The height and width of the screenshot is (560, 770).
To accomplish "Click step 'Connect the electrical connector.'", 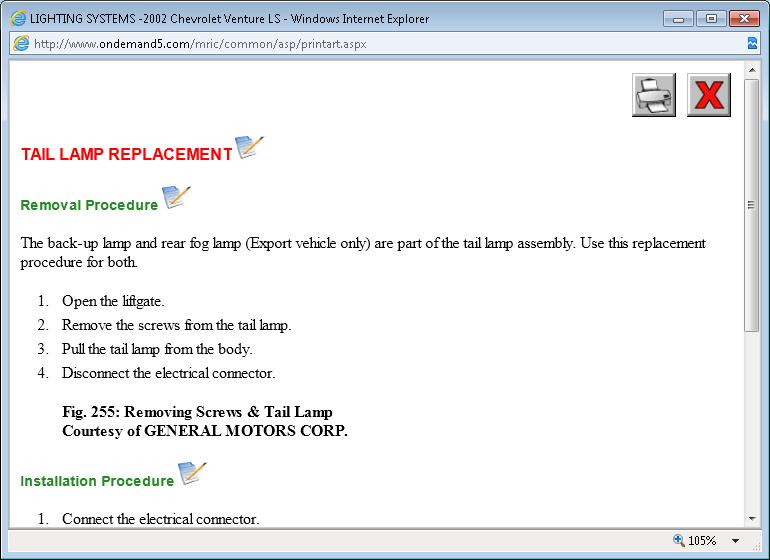I will [161, 519].
